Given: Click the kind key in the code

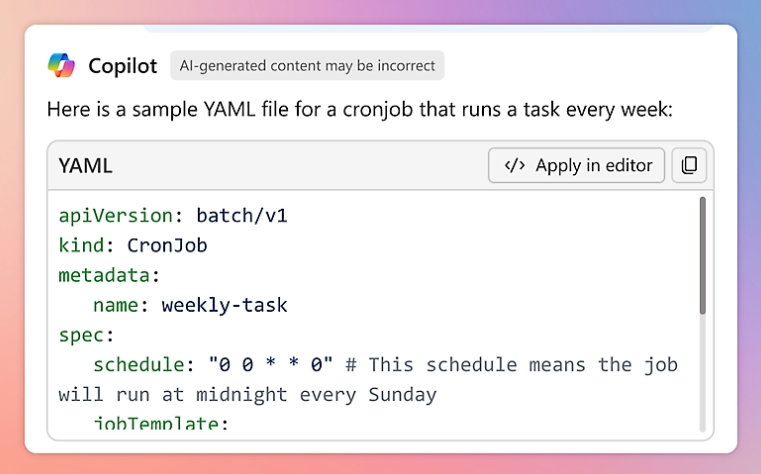Looking at the screenshot, I should tap(82, 245).
